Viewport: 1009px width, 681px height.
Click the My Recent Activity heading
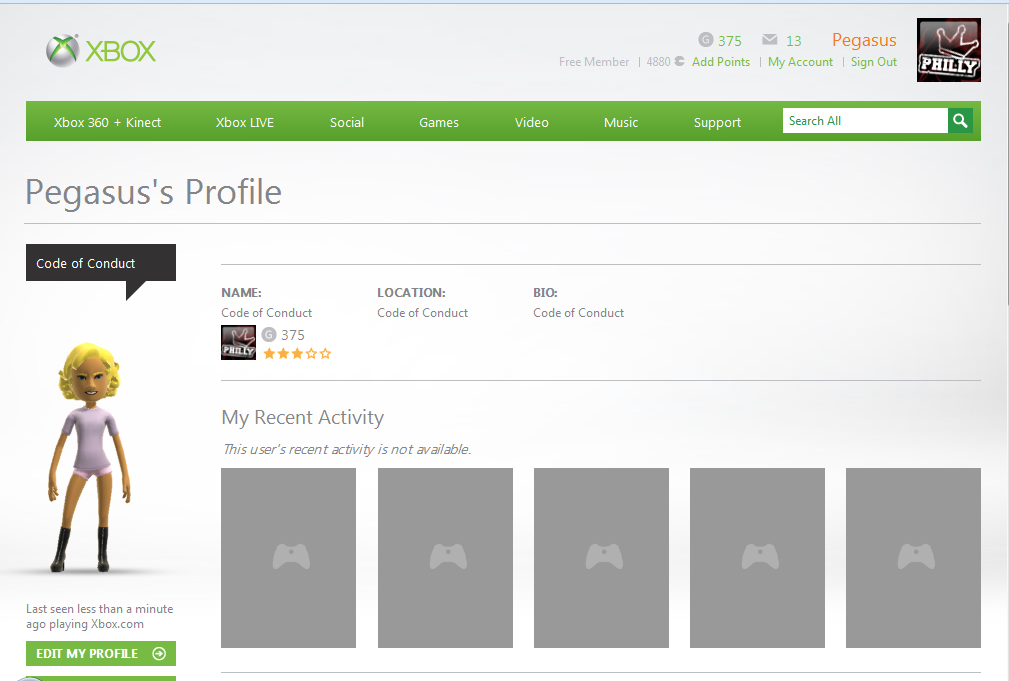point(302,418)
